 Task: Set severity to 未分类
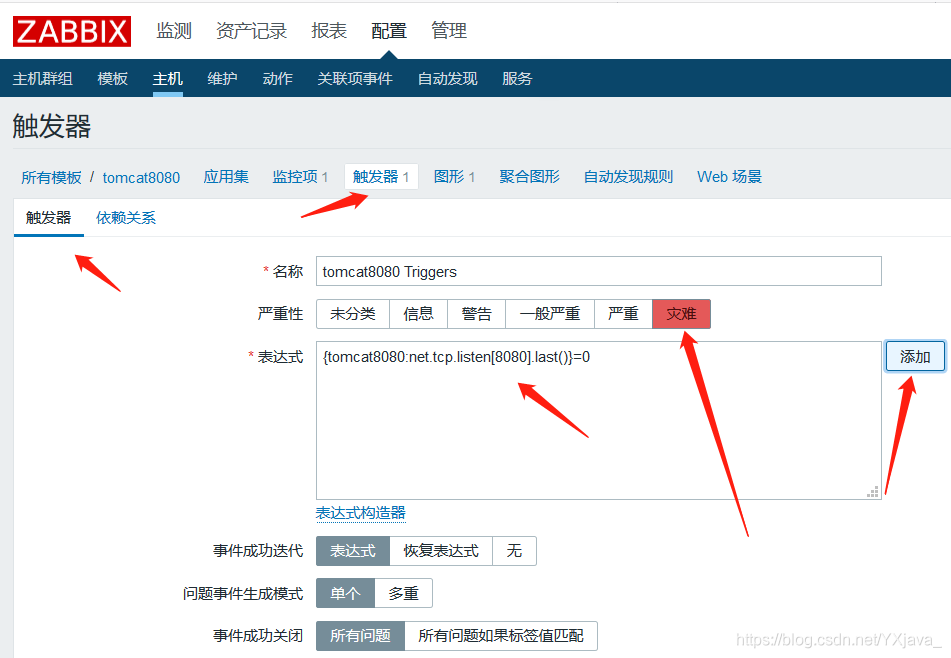(353, 314)
